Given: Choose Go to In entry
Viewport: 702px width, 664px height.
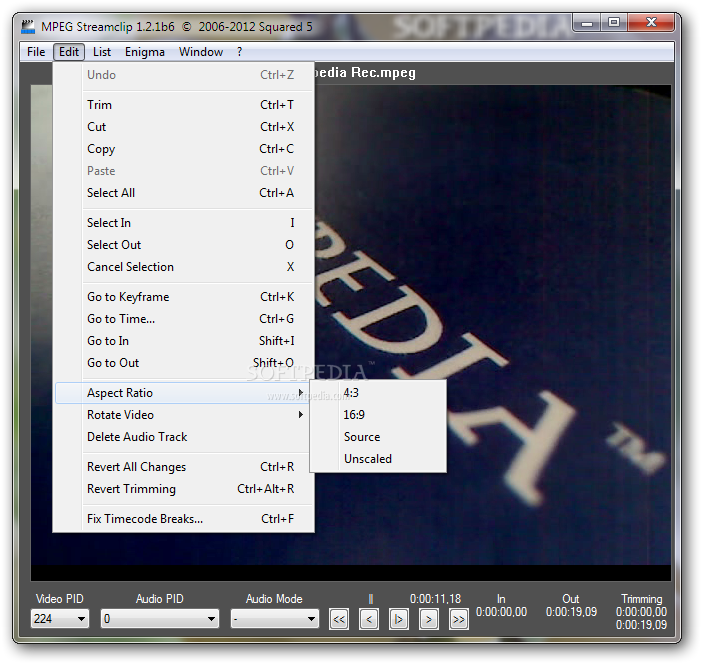Looking at the screenshot, I should (183, 341).
